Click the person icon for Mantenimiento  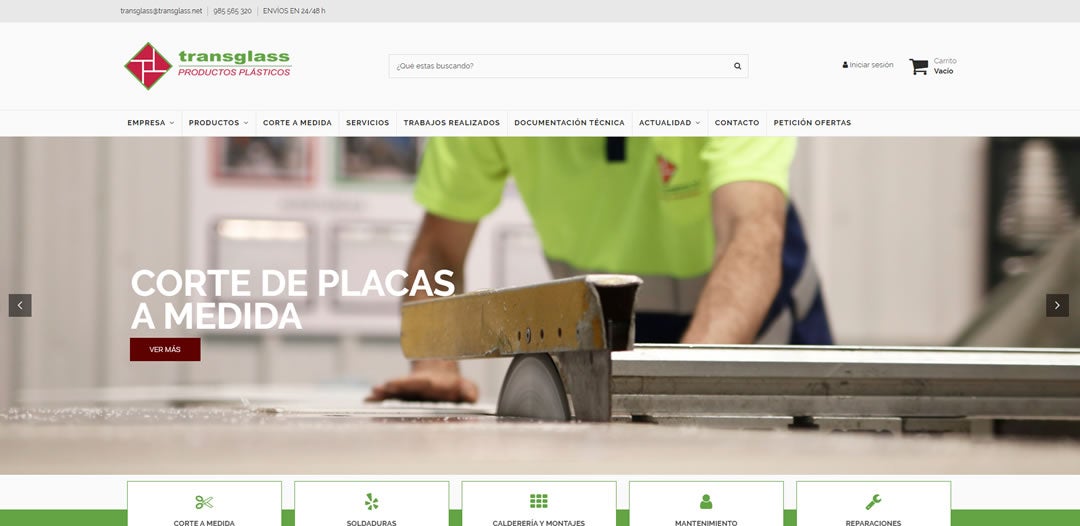pyautogui.click(x=706, y=502)
